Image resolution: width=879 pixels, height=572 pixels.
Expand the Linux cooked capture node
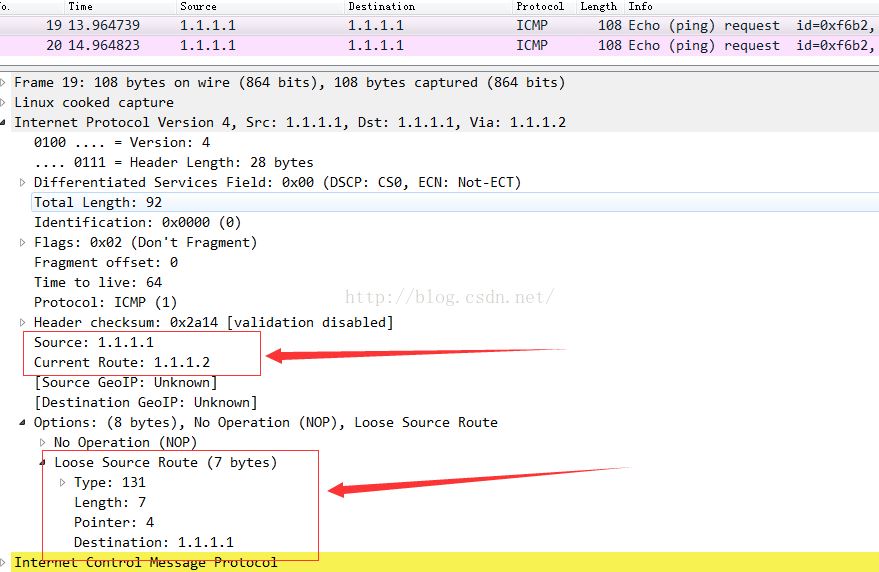pyautogui.click(x=5, y=103)
